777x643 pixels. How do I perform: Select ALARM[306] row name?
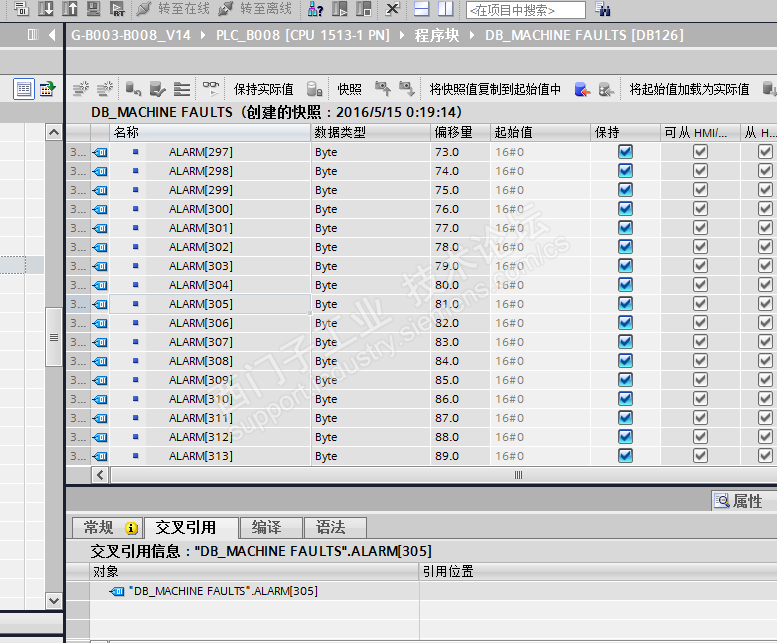pyautogui.click(x=201, y=323)
